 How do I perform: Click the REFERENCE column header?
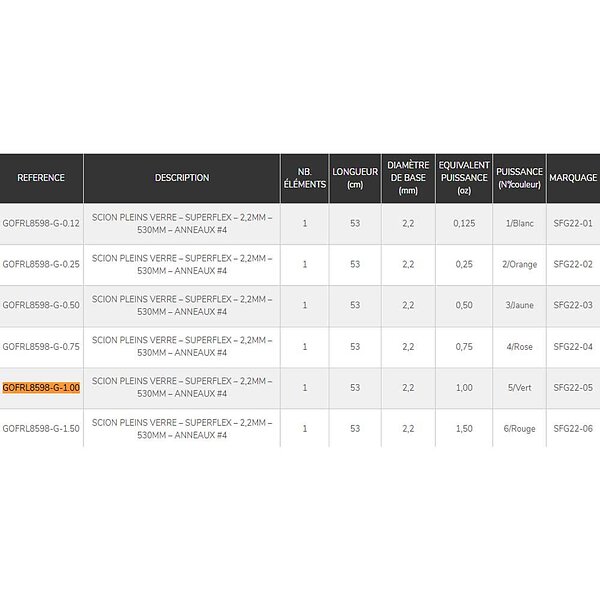(41, 178)
